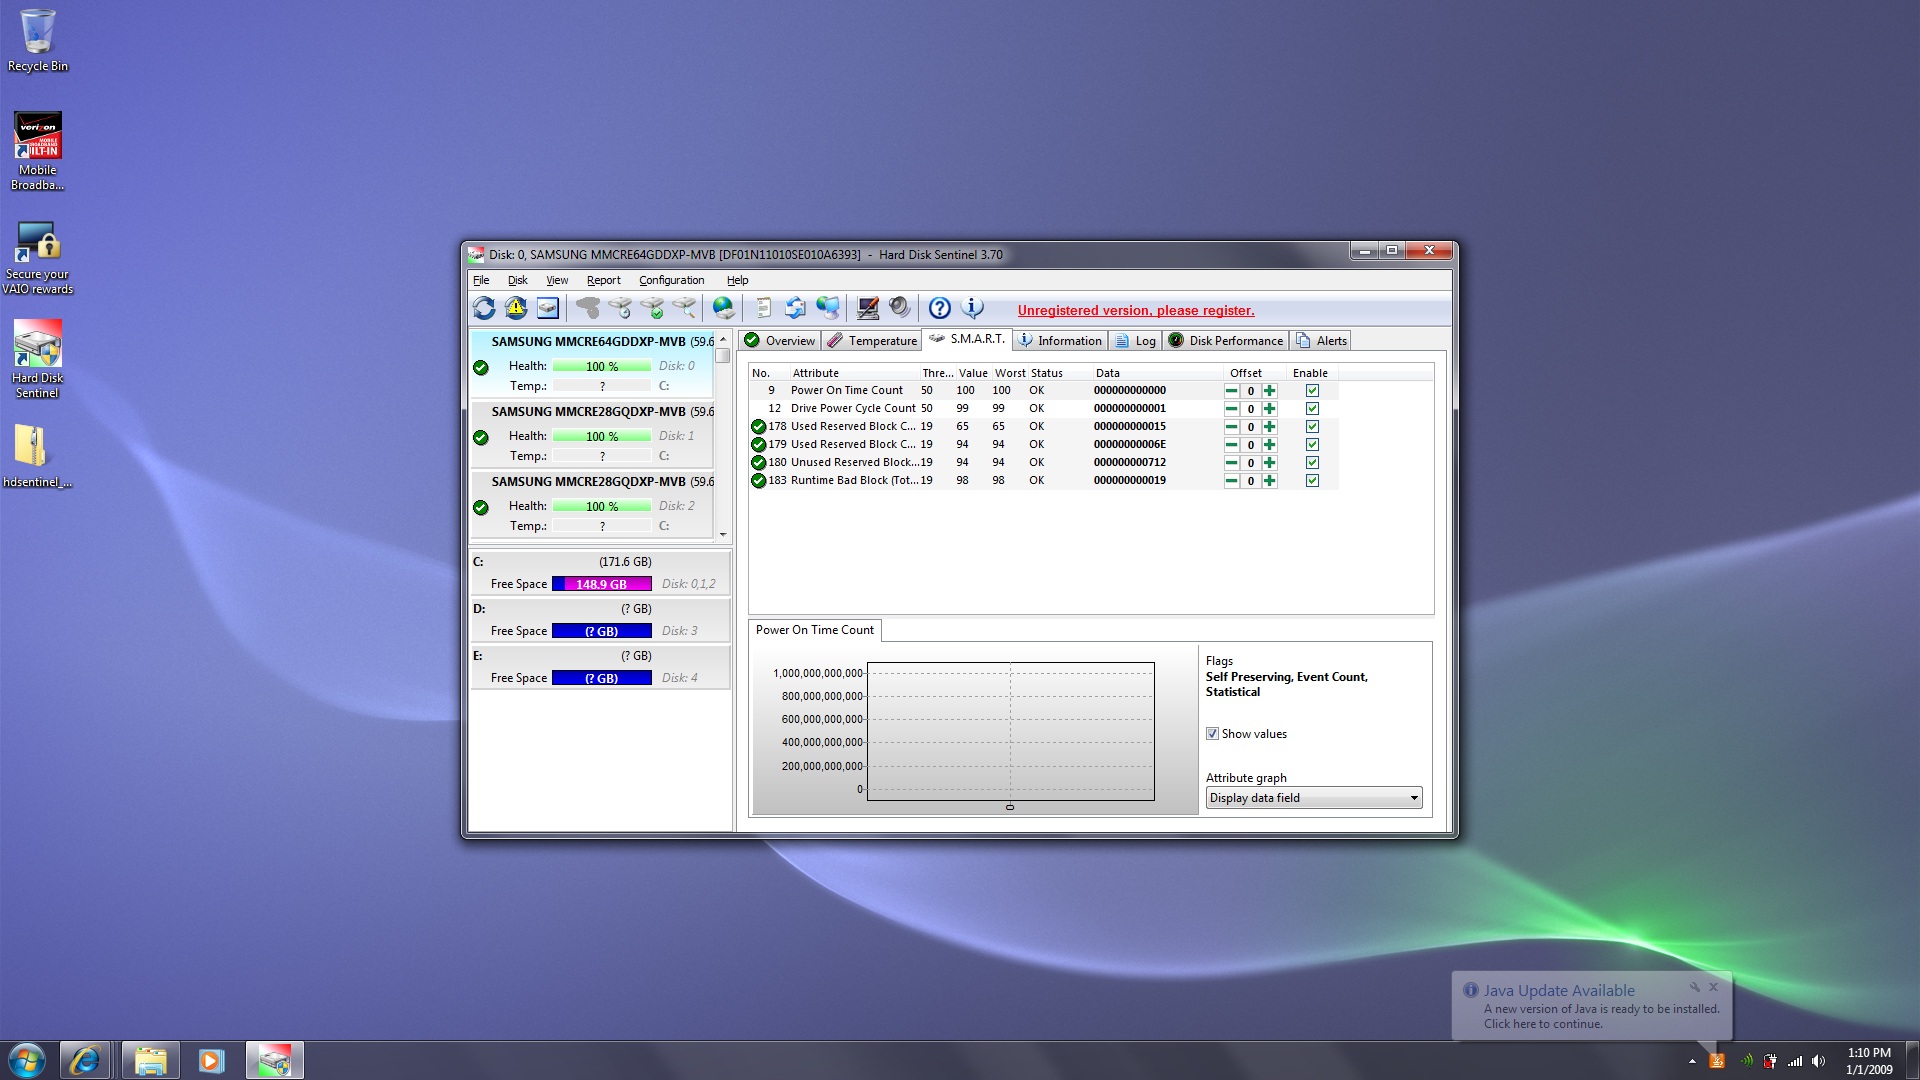This screenshot has width=1920, height=1080.
Task: Open the Help menu
Action: (737, 280)
